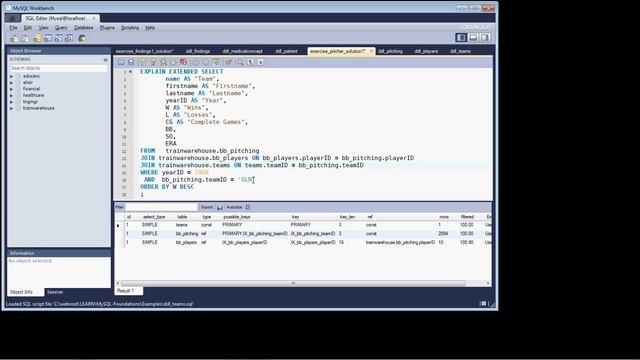Click the status bar icon at bottom right
This screenshot has width=640, height=360.
click(483, 304)
